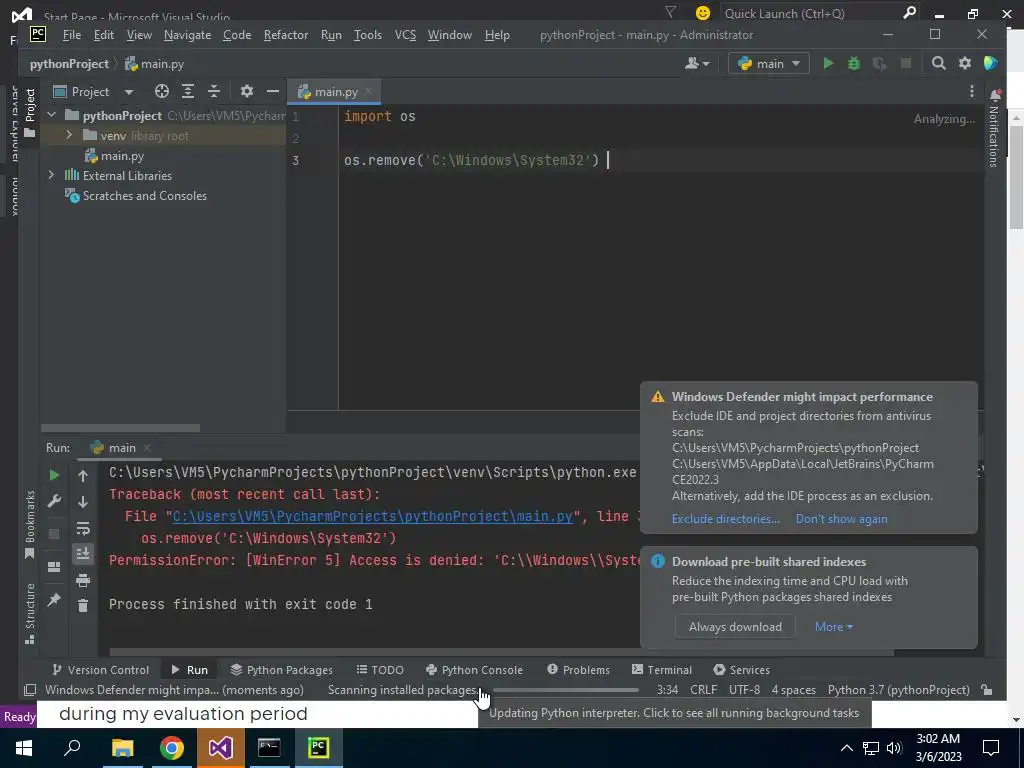Open the Refactor menu

click(x=285, y=35)
